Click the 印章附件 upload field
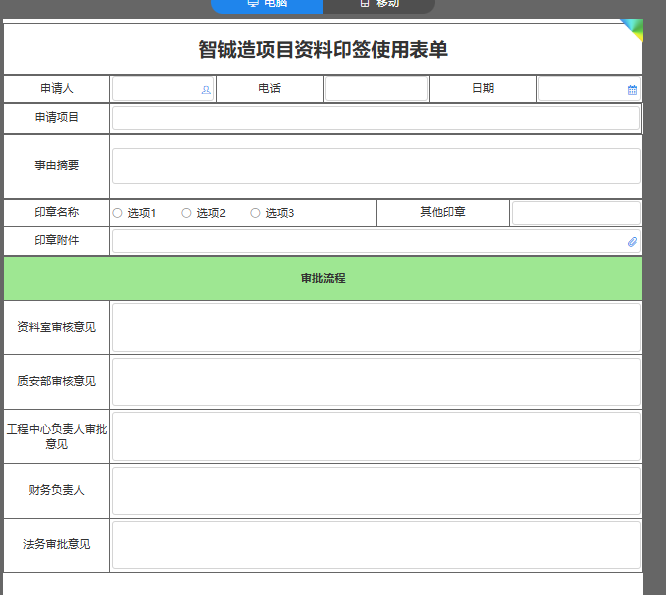666x595 pixels. (x=376, y=242)
